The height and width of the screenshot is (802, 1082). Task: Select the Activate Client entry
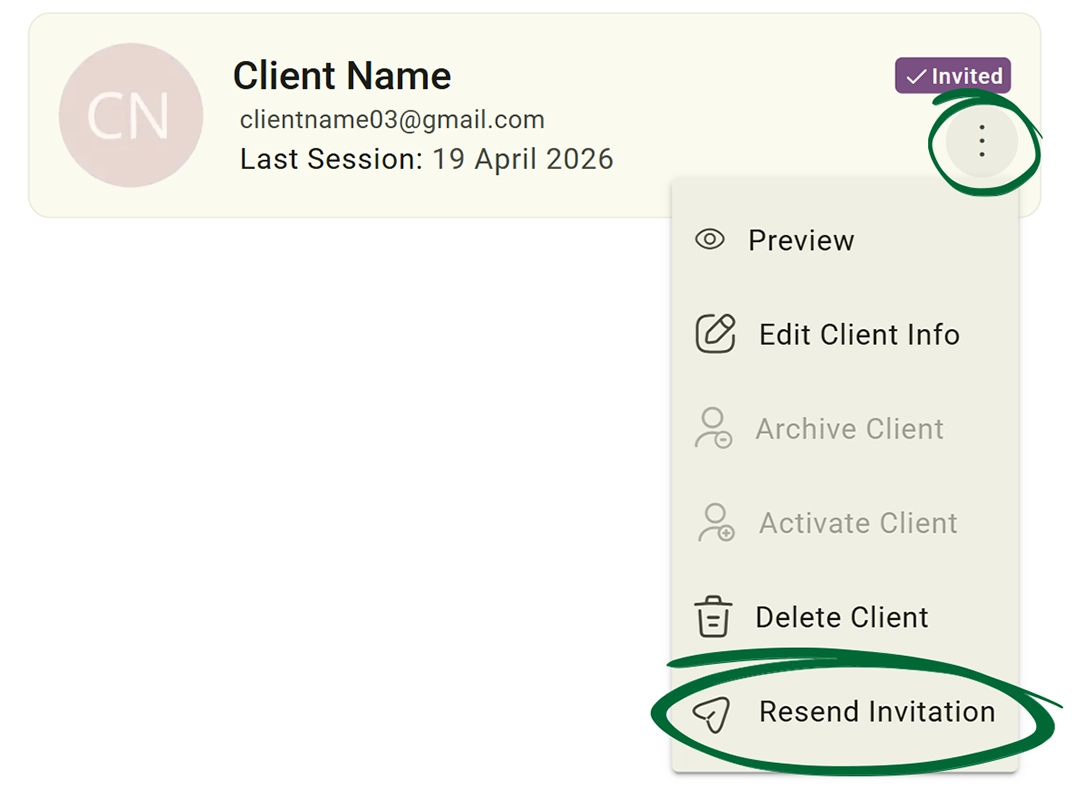(x=845, y=522)
